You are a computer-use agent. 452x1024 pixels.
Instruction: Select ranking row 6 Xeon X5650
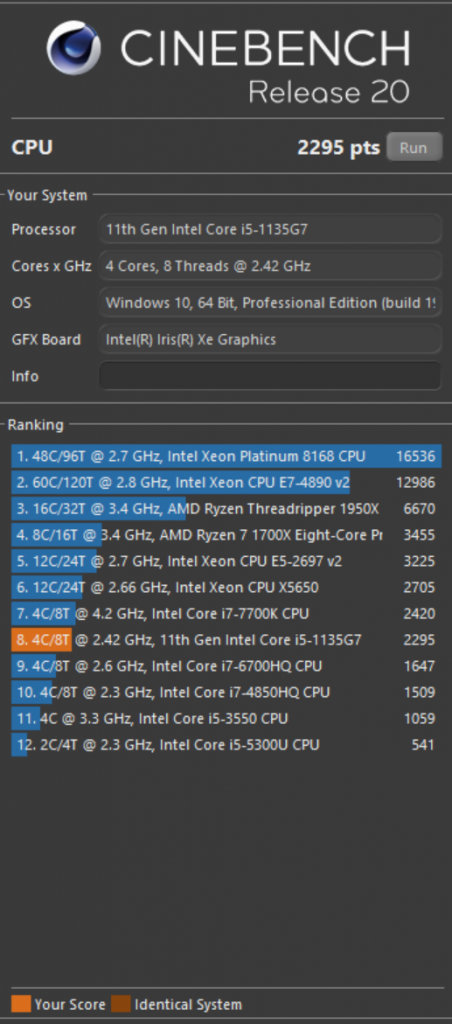(x=226, y=587)
